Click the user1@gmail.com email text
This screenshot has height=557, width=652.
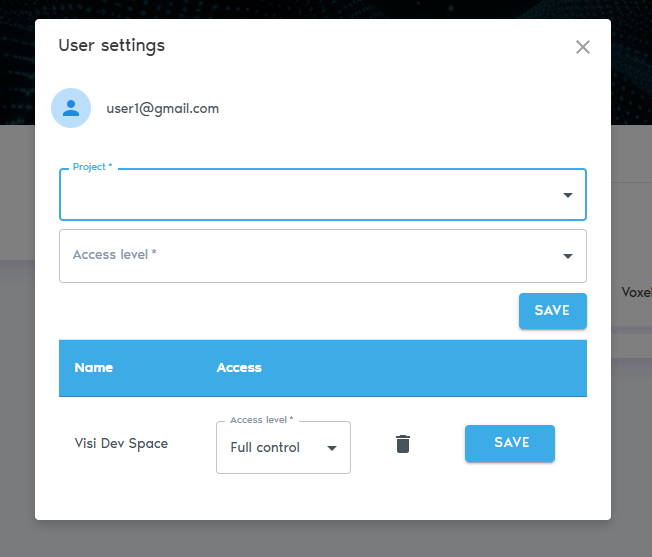pos(163,108)
